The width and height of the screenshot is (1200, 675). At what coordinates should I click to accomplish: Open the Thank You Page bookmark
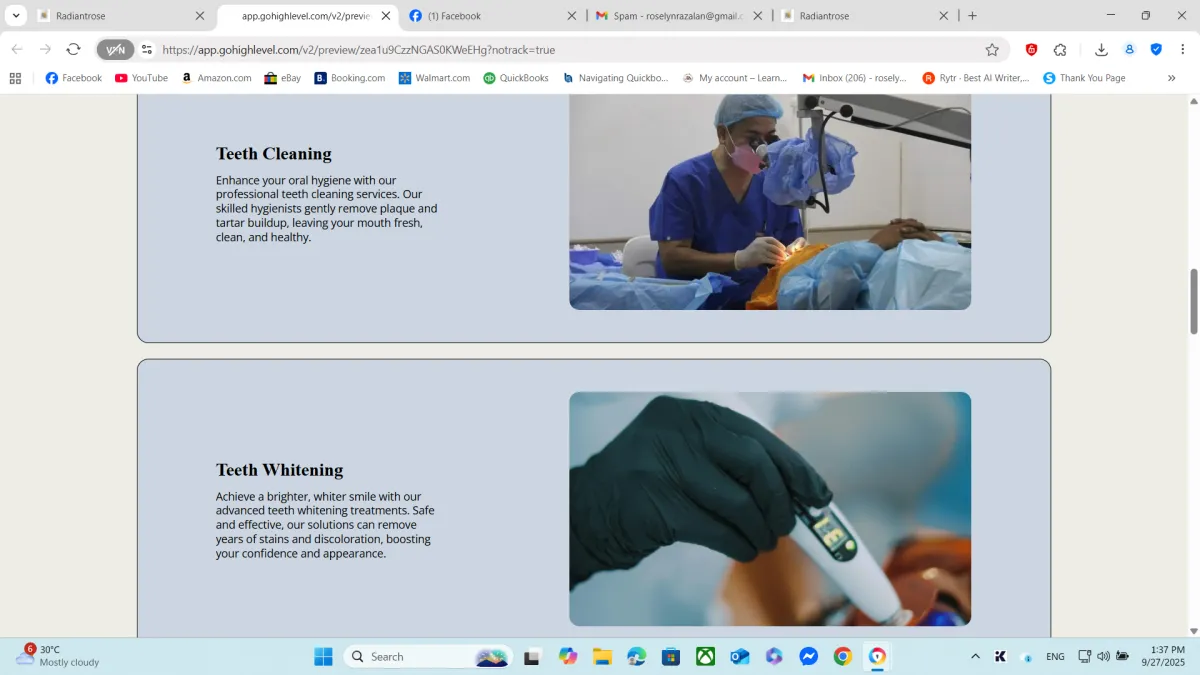(1084, 78)
